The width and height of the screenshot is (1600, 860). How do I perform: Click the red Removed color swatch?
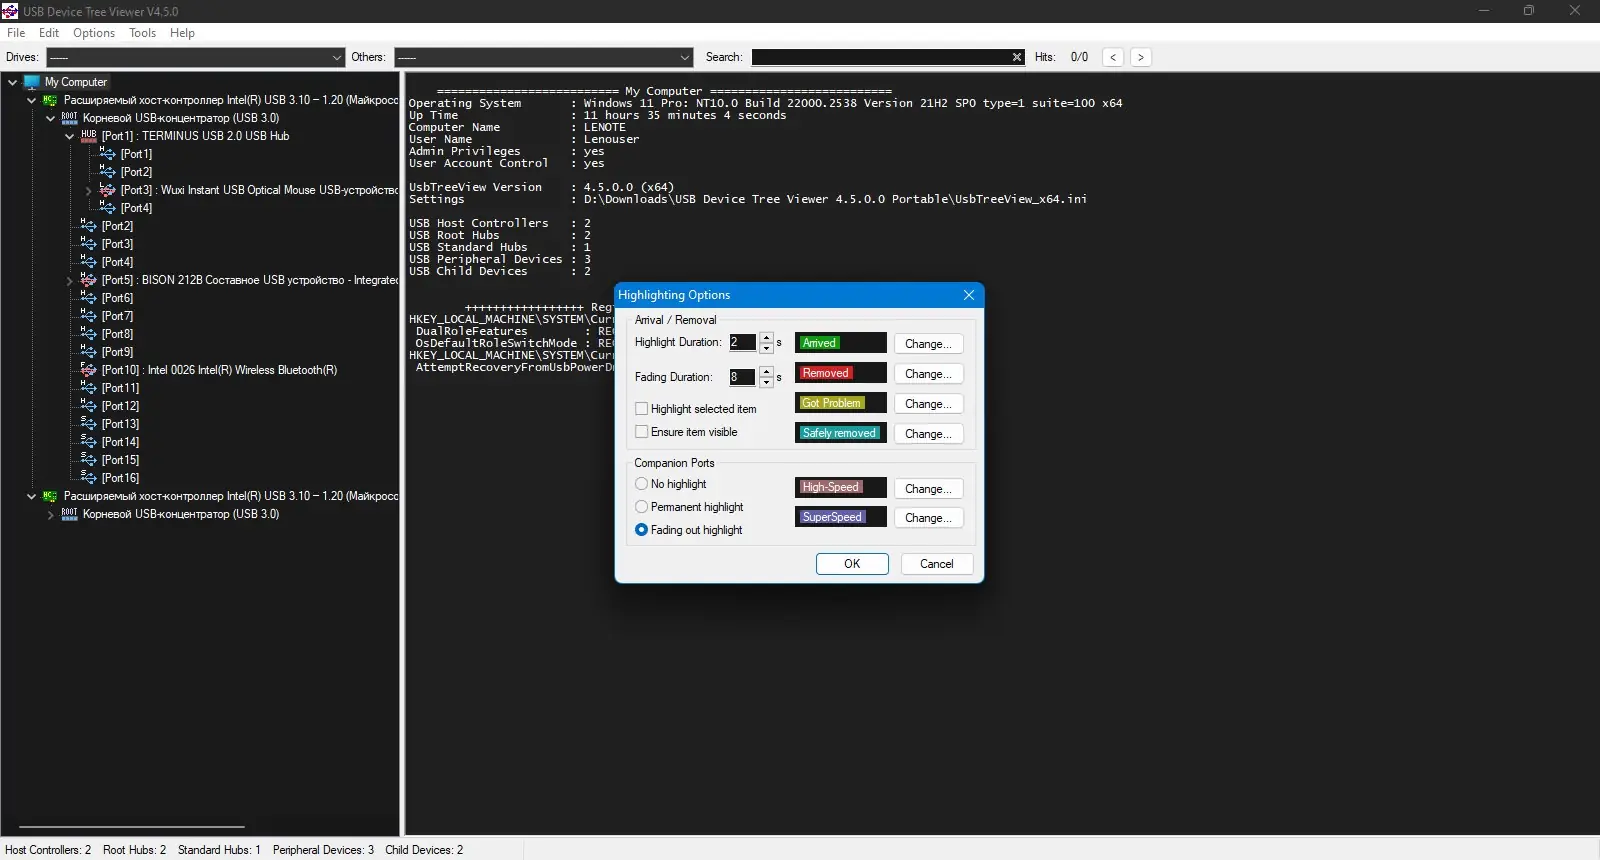841,373
